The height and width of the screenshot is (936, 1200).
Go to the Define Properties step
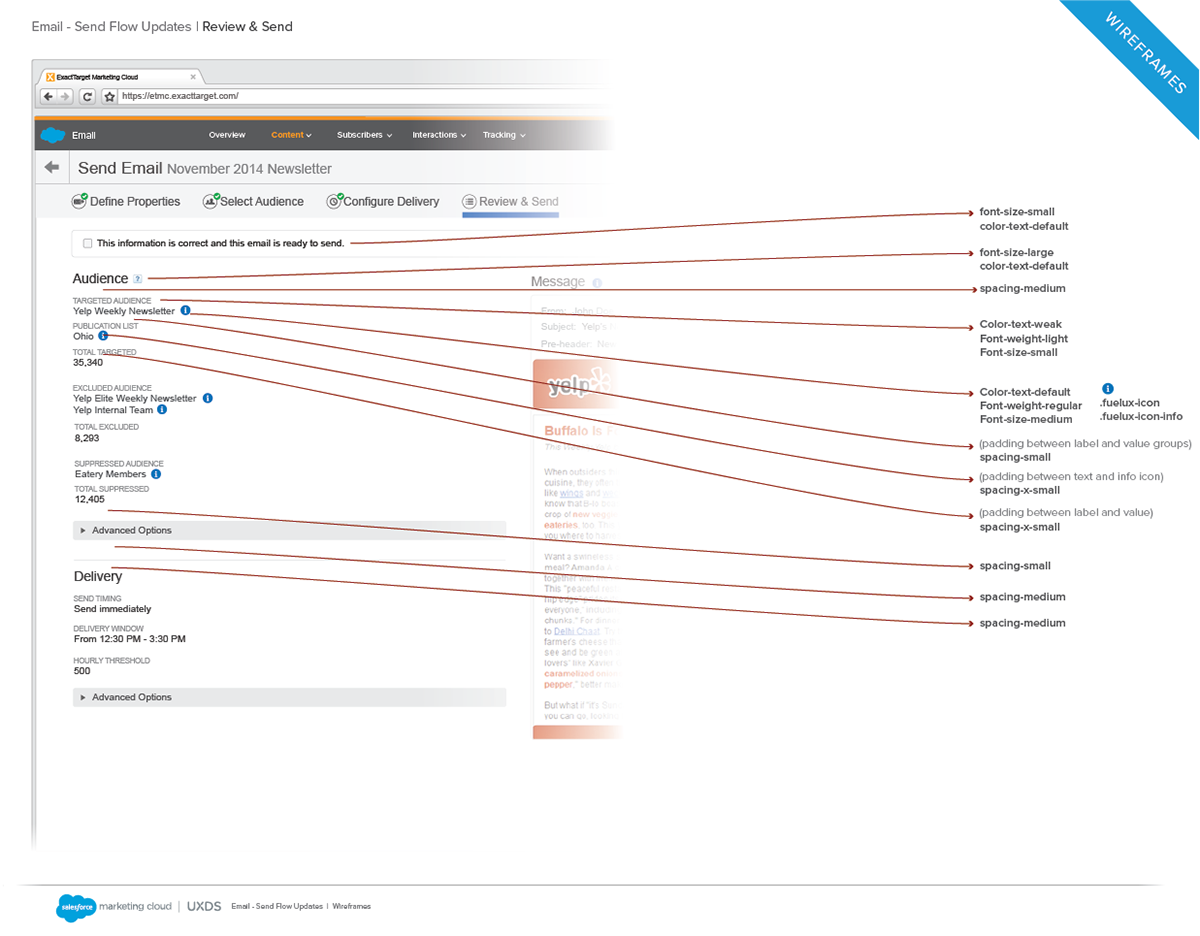(x=126, y=201)
